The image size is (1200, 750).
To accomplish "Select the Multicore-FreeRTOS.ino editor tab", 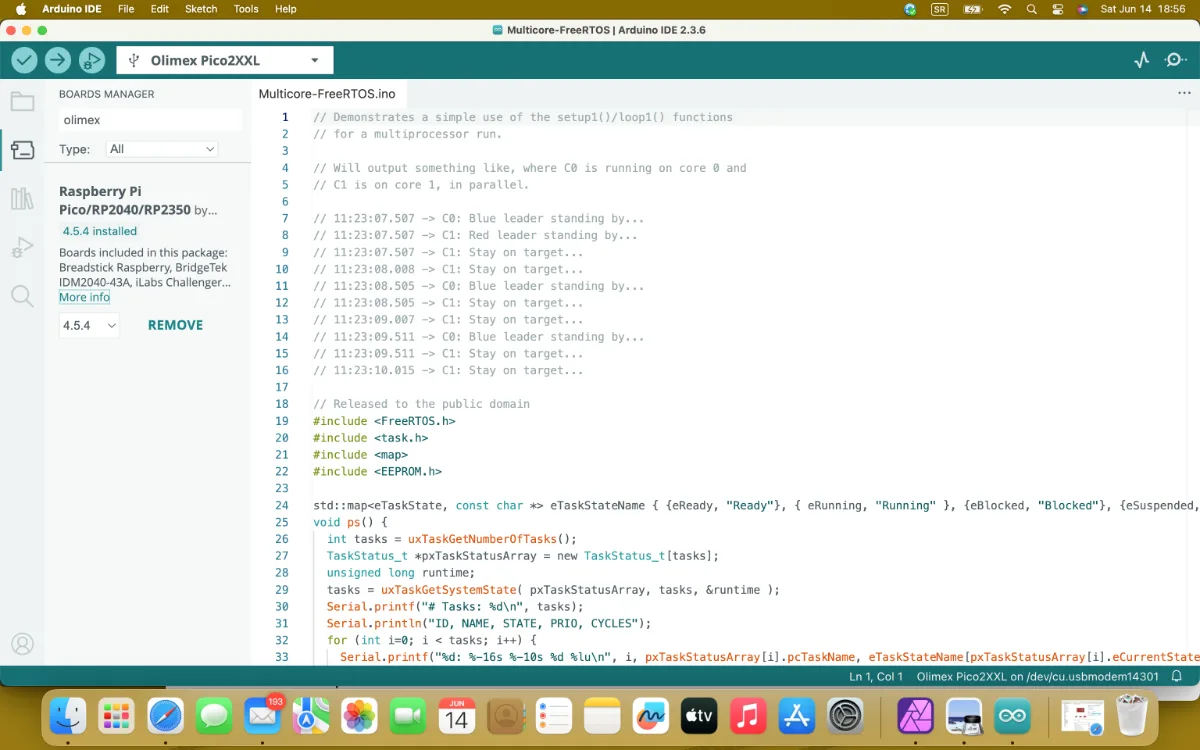I will pos(327,94).
